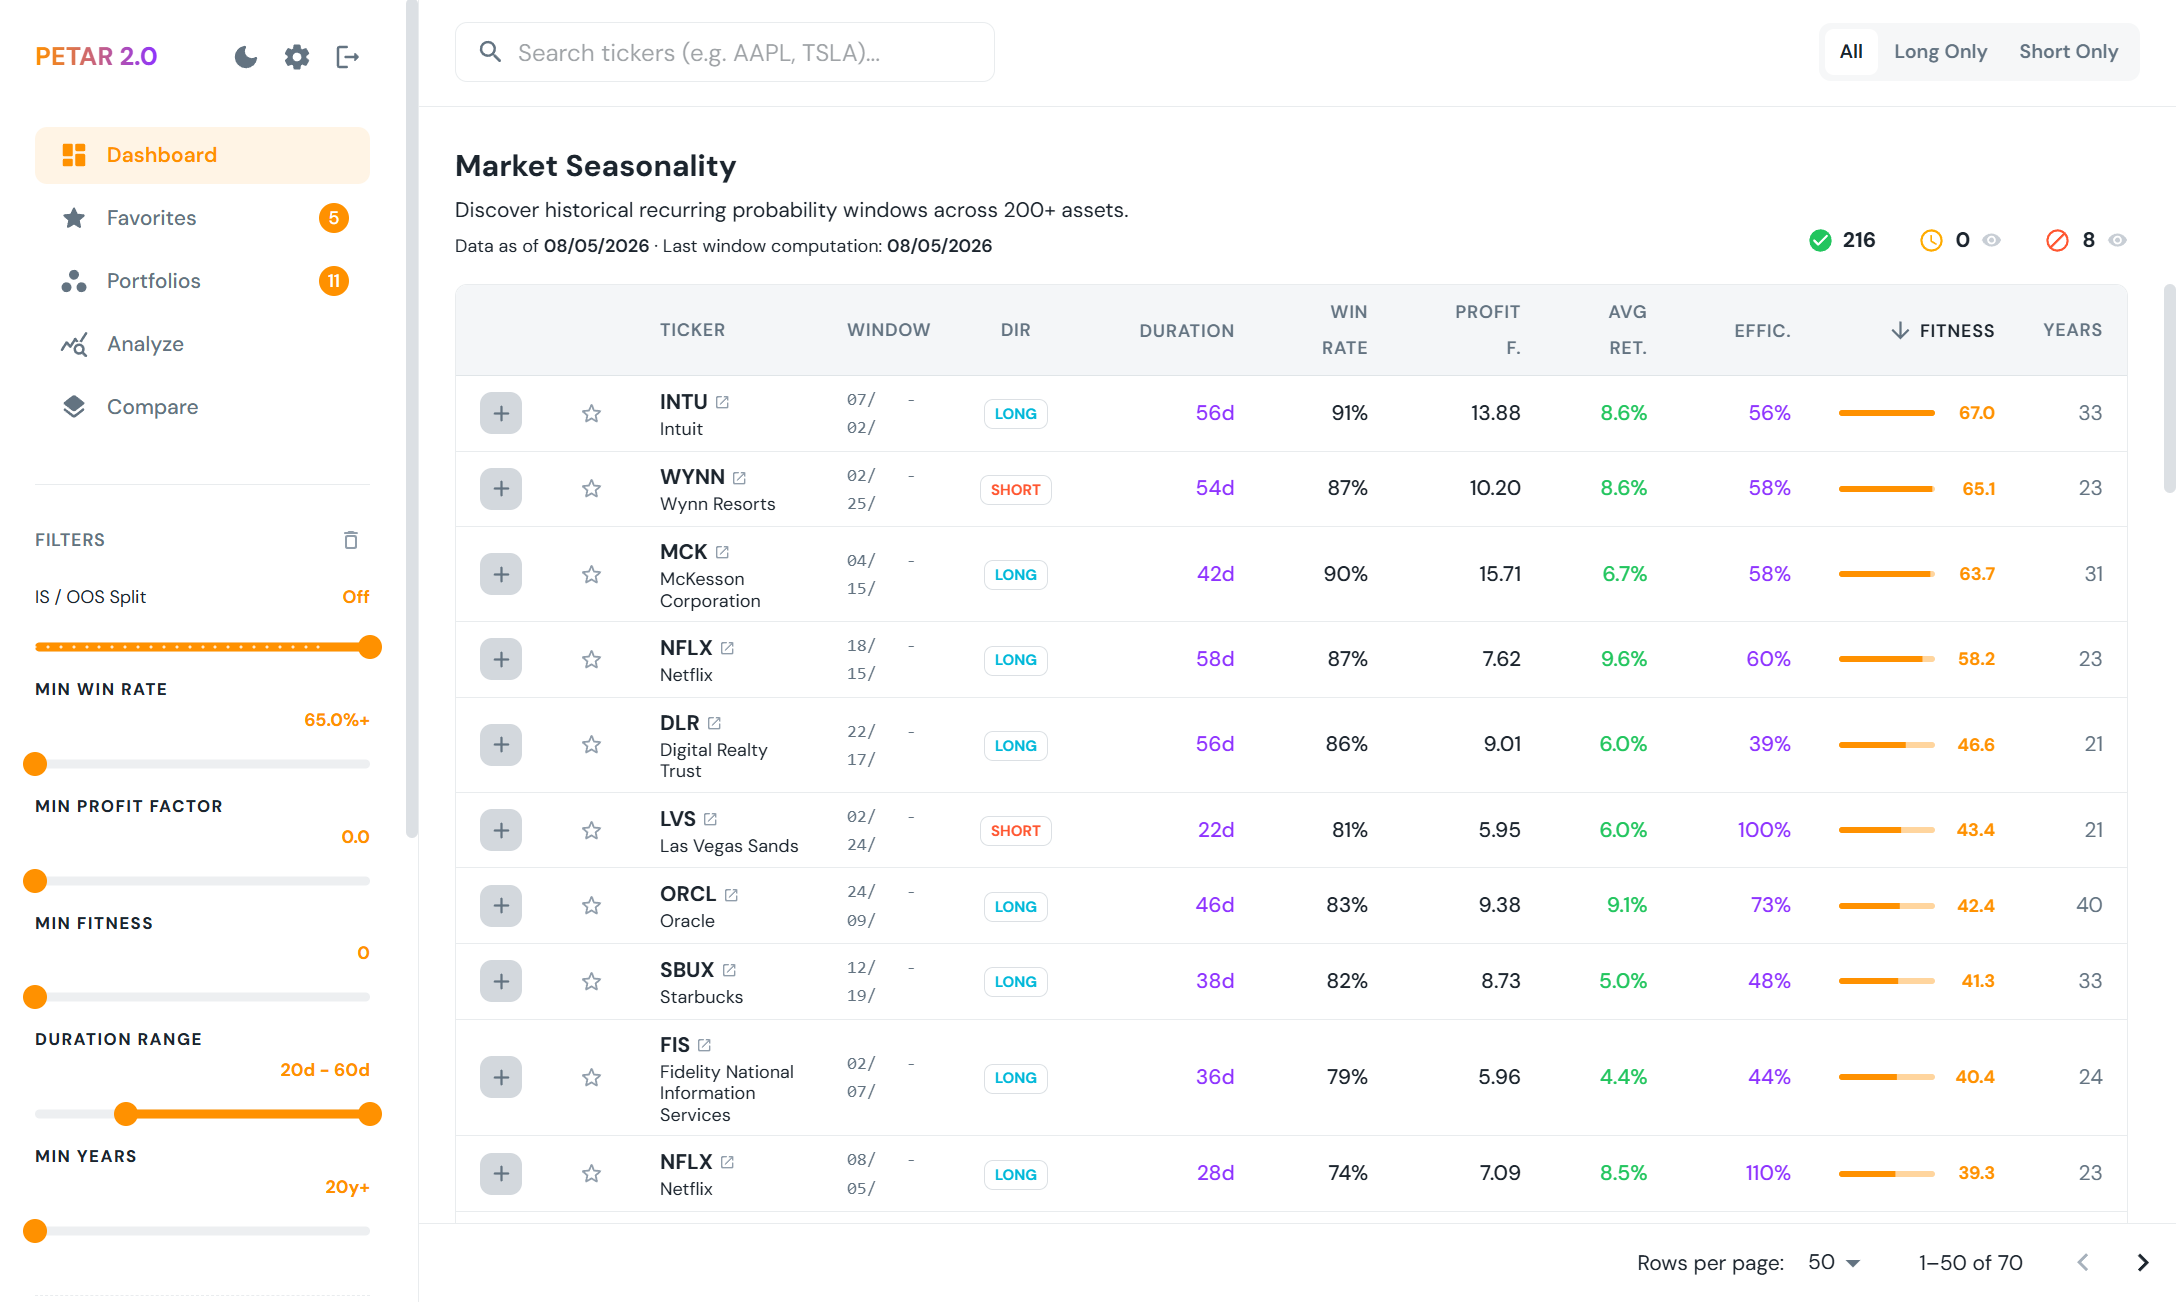
Task: Sort by Duration column header
Action: [1186, 330]
